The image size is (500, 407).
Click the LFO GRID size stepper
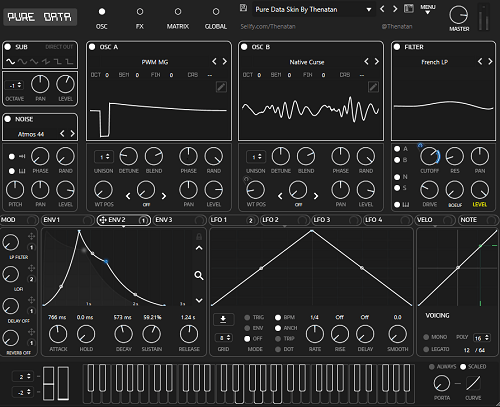click(224, 338)
